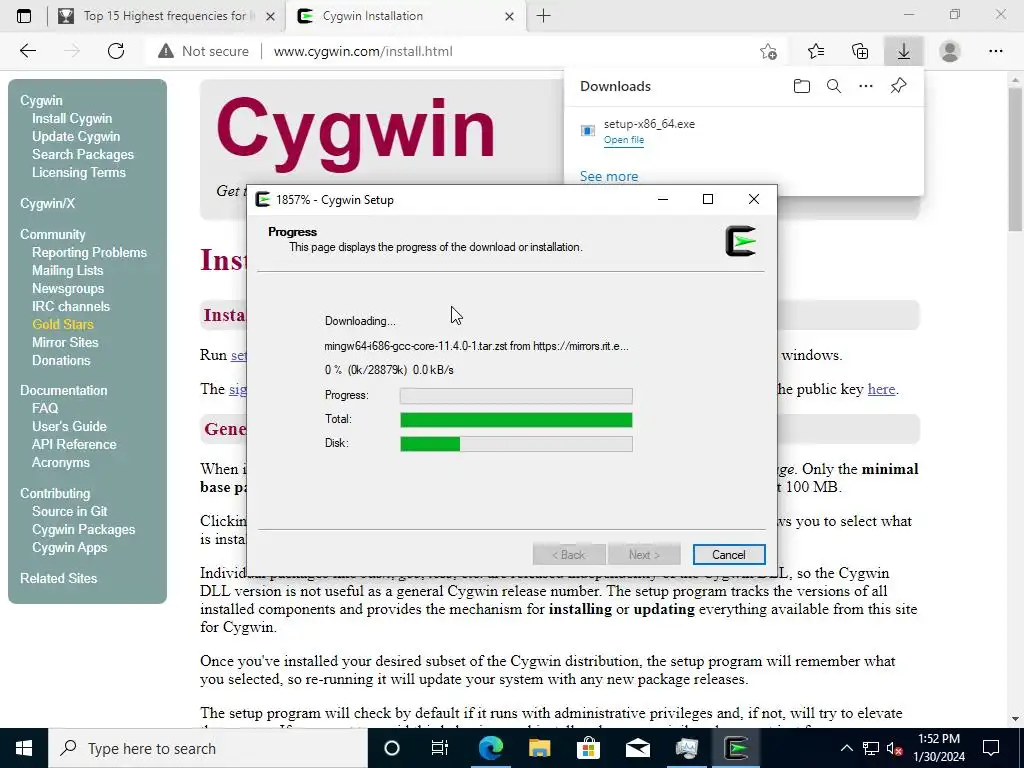Image resolution: width=1024 pixels, height=768 pixels.
Task: Open the notifications action center
Action: pos(991,748)
